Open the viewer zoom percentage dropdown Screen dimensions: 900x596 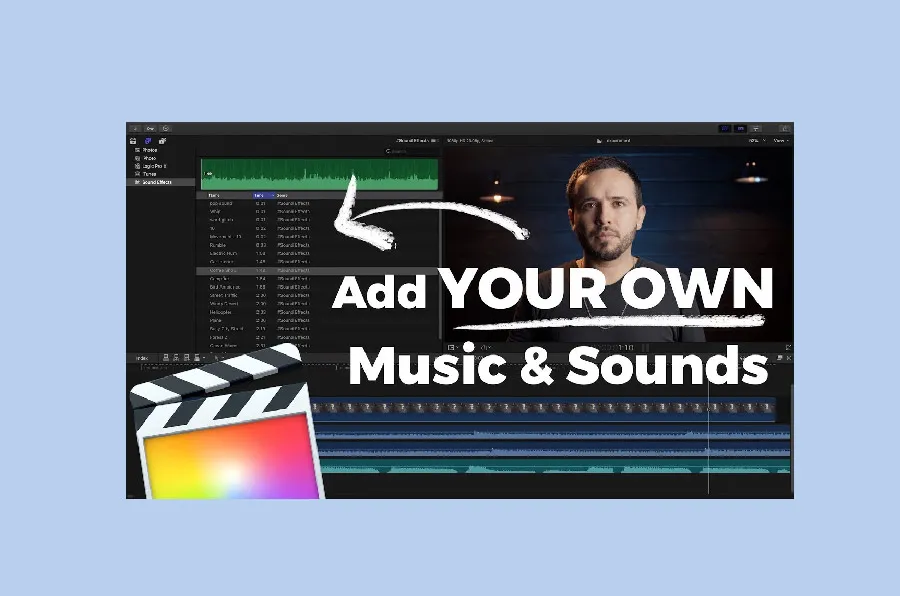[753, 141]
